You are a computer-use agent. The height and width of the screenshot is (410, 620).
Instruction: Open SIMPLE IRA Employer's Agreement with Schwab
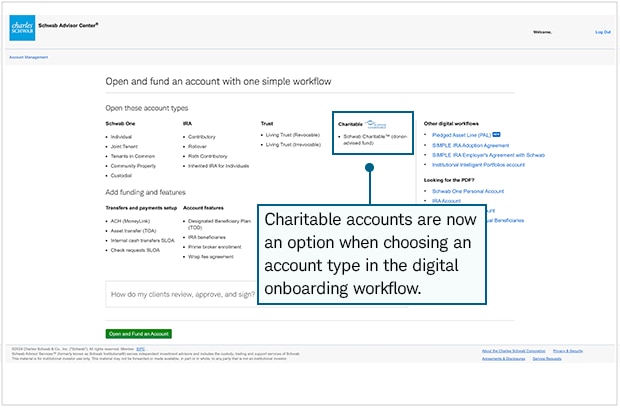pyautogui.click(x=488, y=155)
